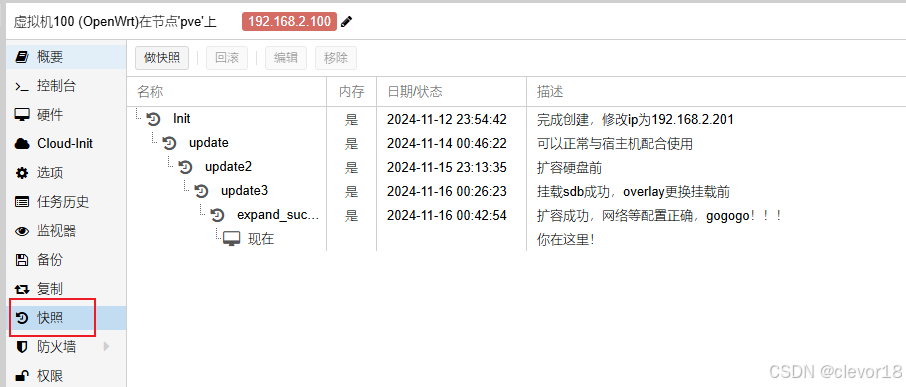
Task: Click the monitor icon beside 硬件
Action: click(22, 115)
